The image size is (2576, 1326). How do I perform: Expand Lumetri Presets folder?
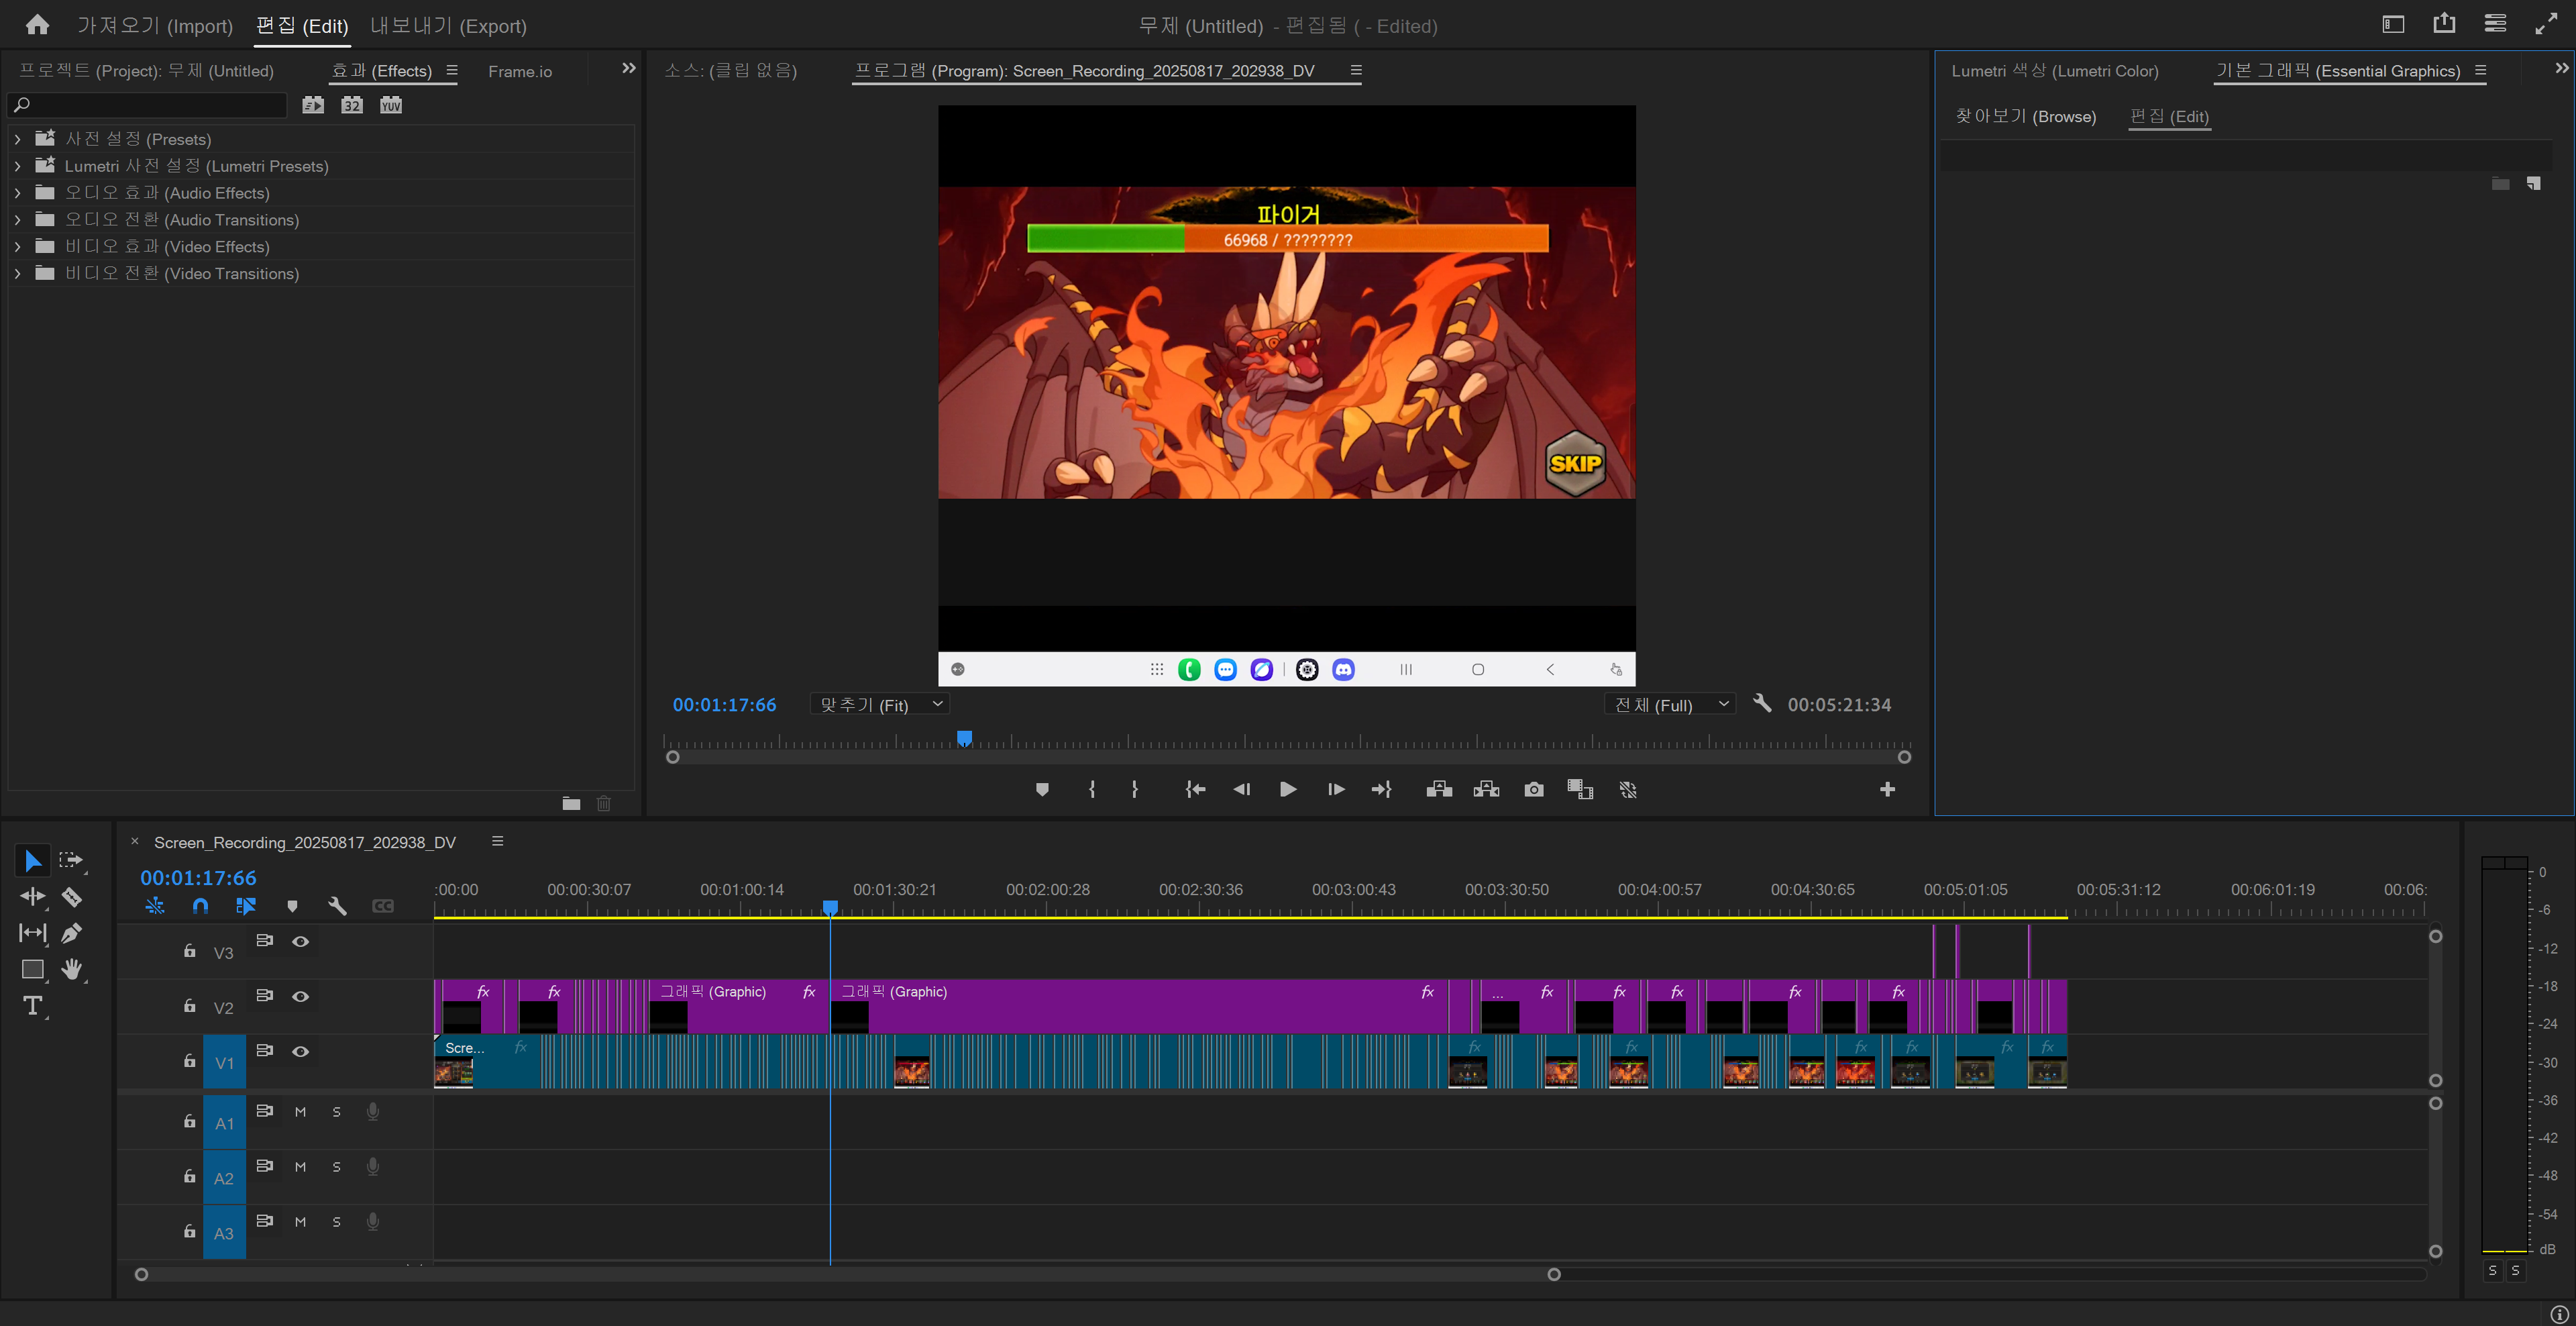(x=17, y=166)
